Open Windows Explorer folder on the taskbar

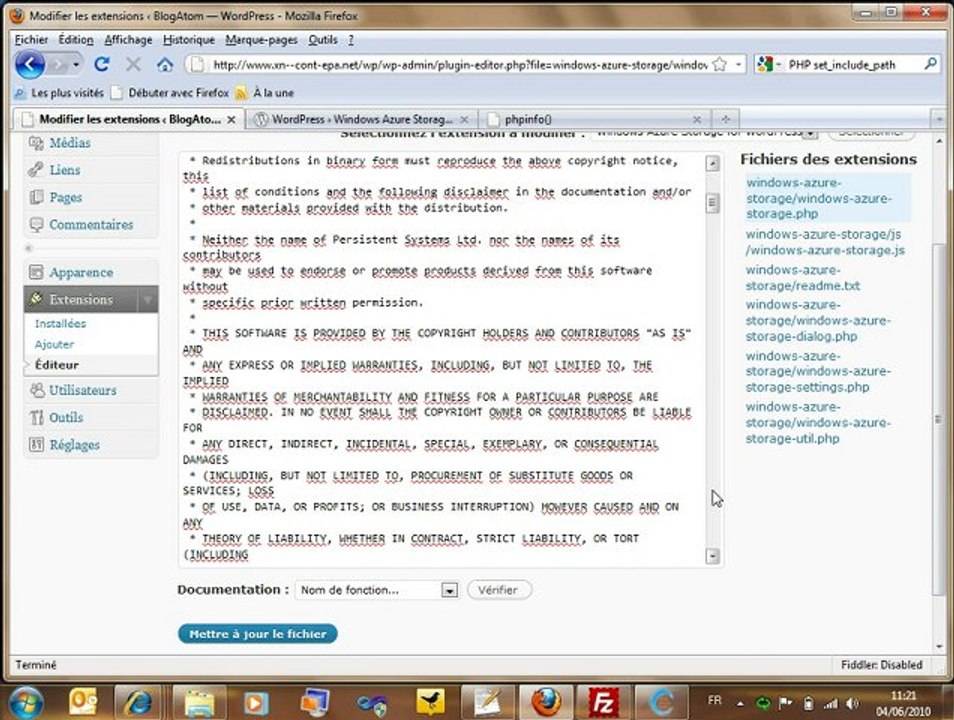tap(200, 702)
